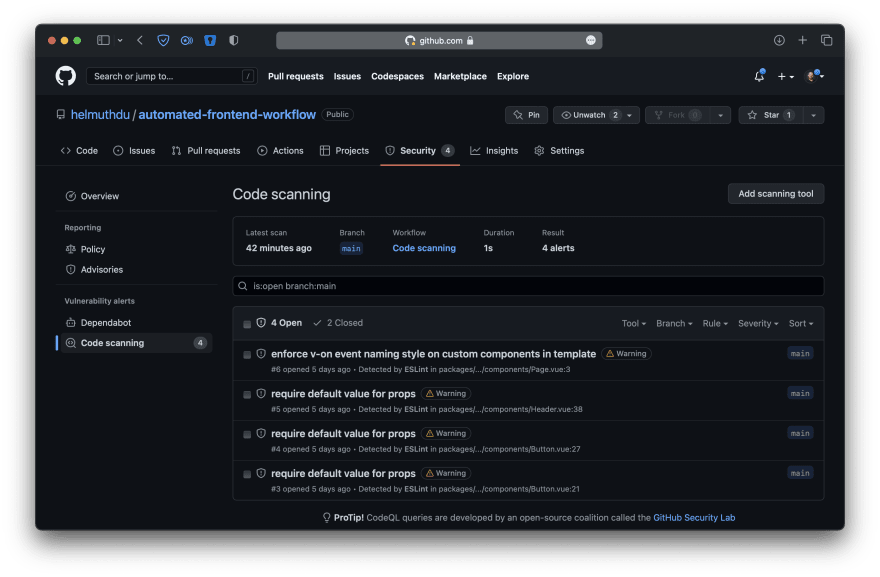Switch to the repository Issues tab

click(x=134, y=150)
